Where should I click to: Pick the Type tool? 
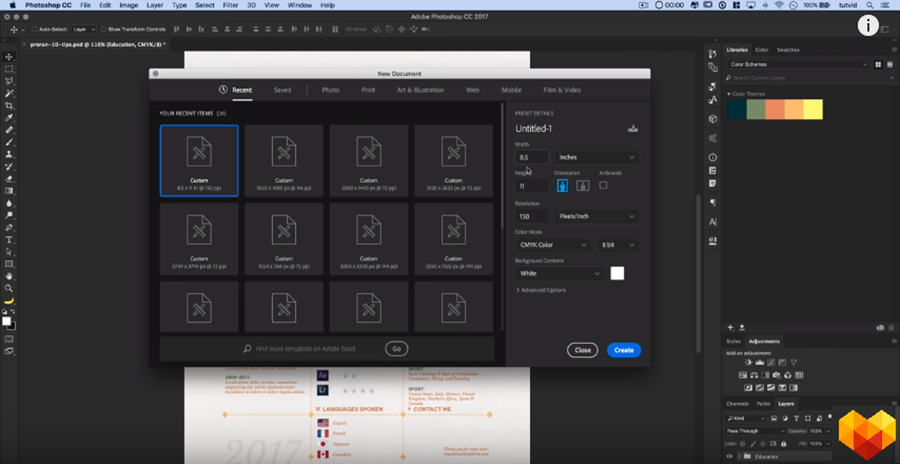coord(9,240)
